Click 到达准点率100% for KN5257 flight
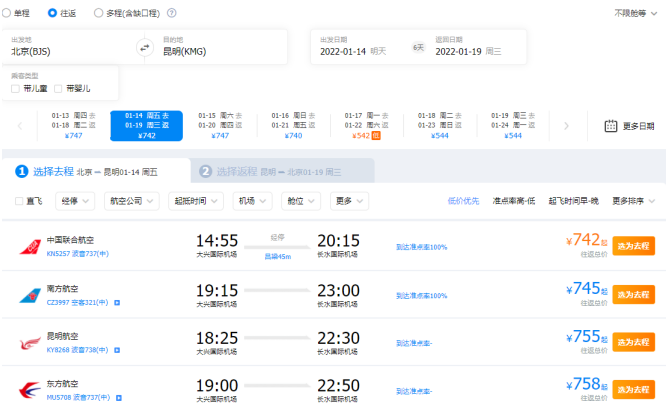Image resolution: width=670 pixels, height=406 pixels. (x=421, y=247)
